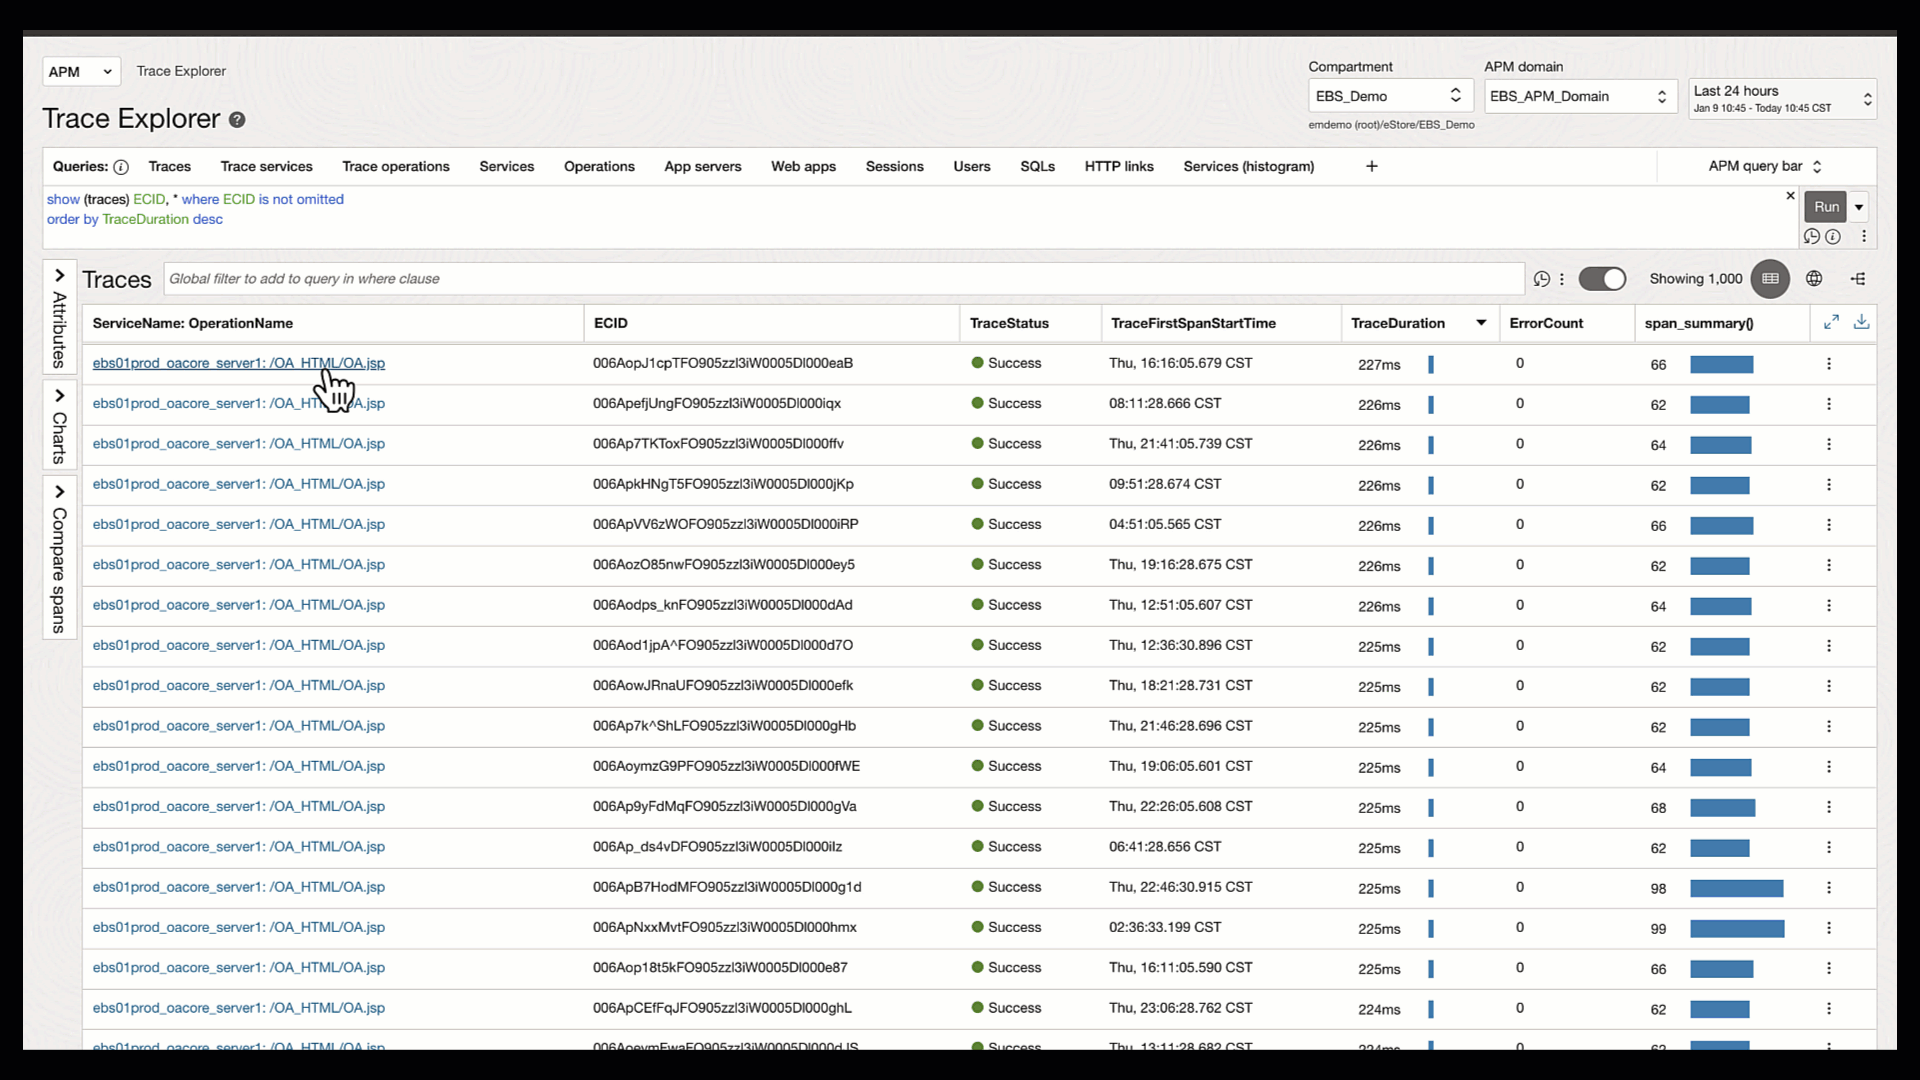Click the Run query button
Image resolution: width=1920 pixels, height=1080 pixels.
pos(1826,207)
